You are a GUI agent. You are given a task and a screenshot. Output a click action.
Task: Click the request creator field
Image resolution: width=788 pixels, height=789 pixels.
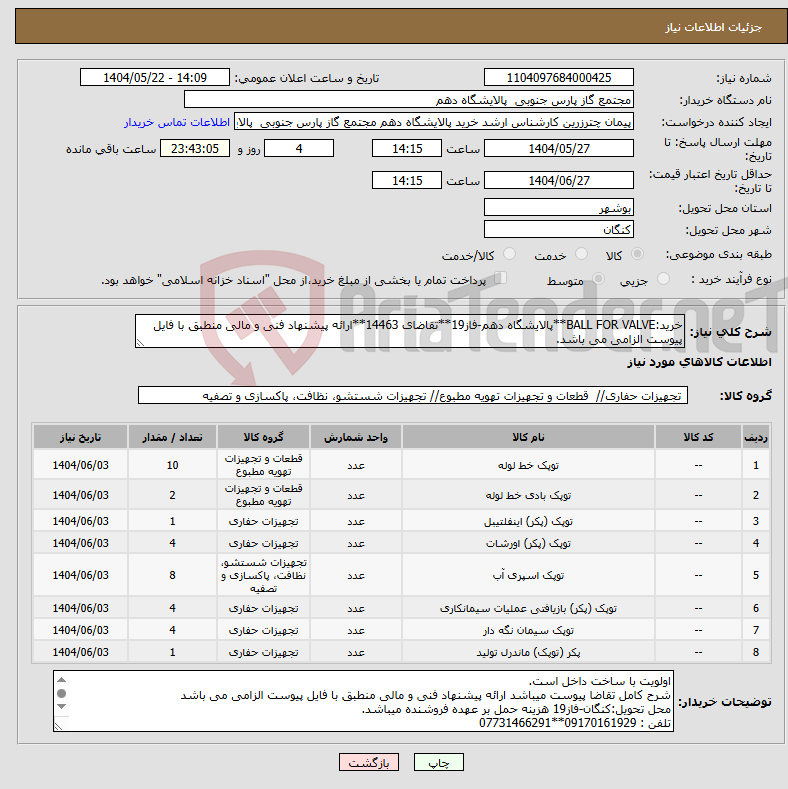pyautogui.click(x=434, y=122)
